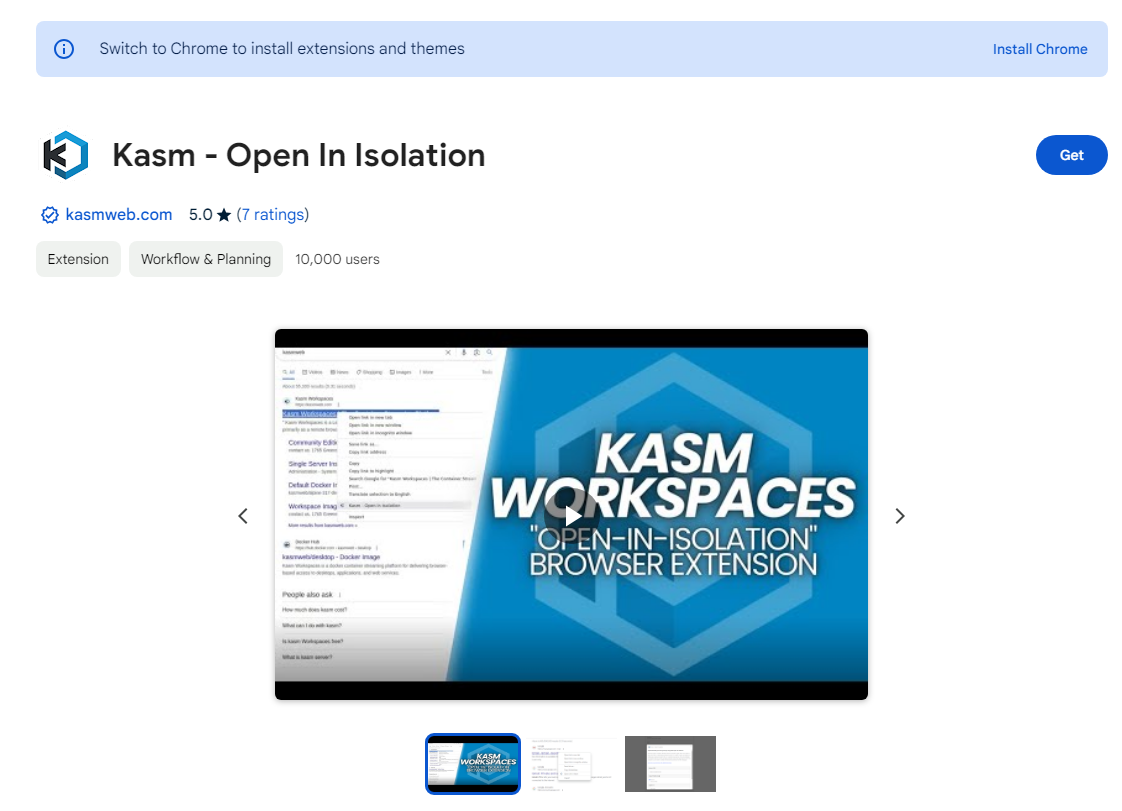The height and width of the screenshot is (811, 1122).
Task: Click the verified publisher badge icon
Action: pos(49,215)
